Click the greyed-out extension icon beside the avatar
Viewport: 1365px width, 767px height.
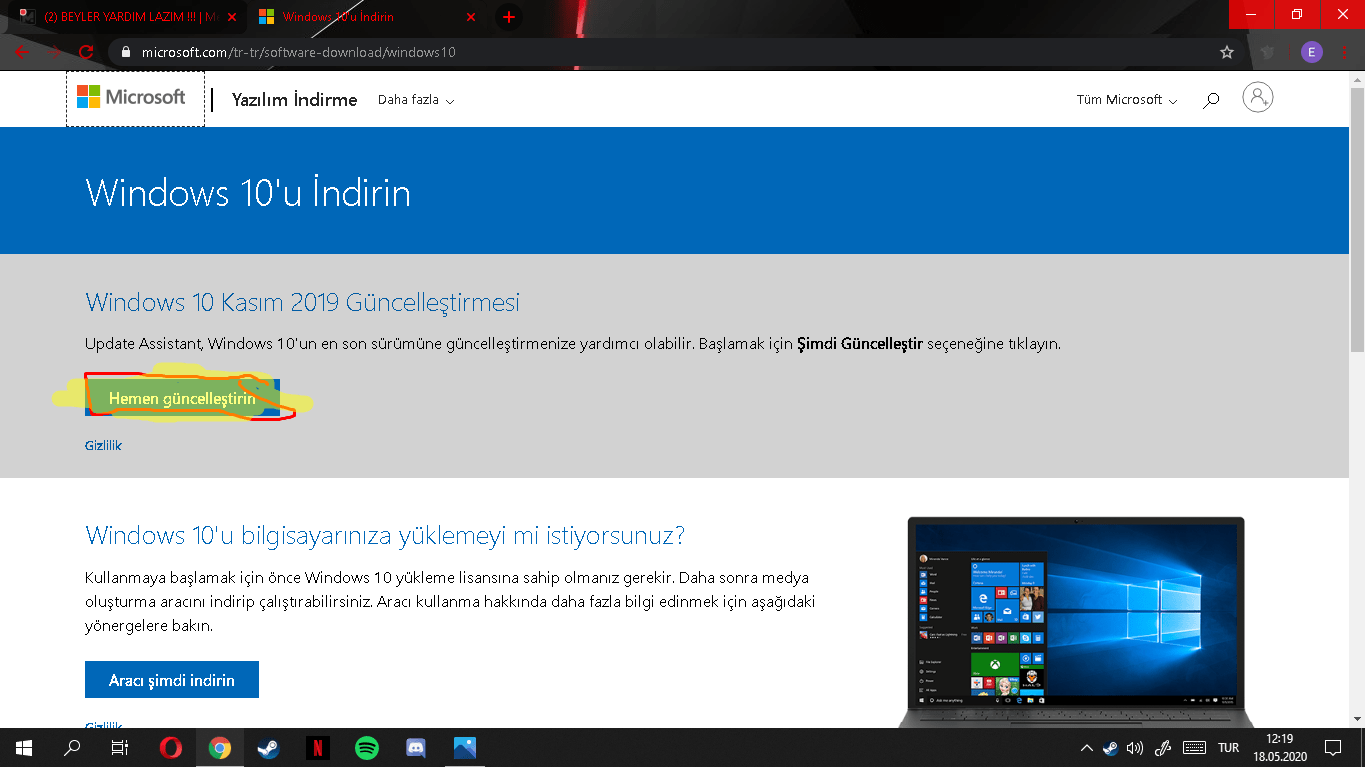tap(1269, 52)
